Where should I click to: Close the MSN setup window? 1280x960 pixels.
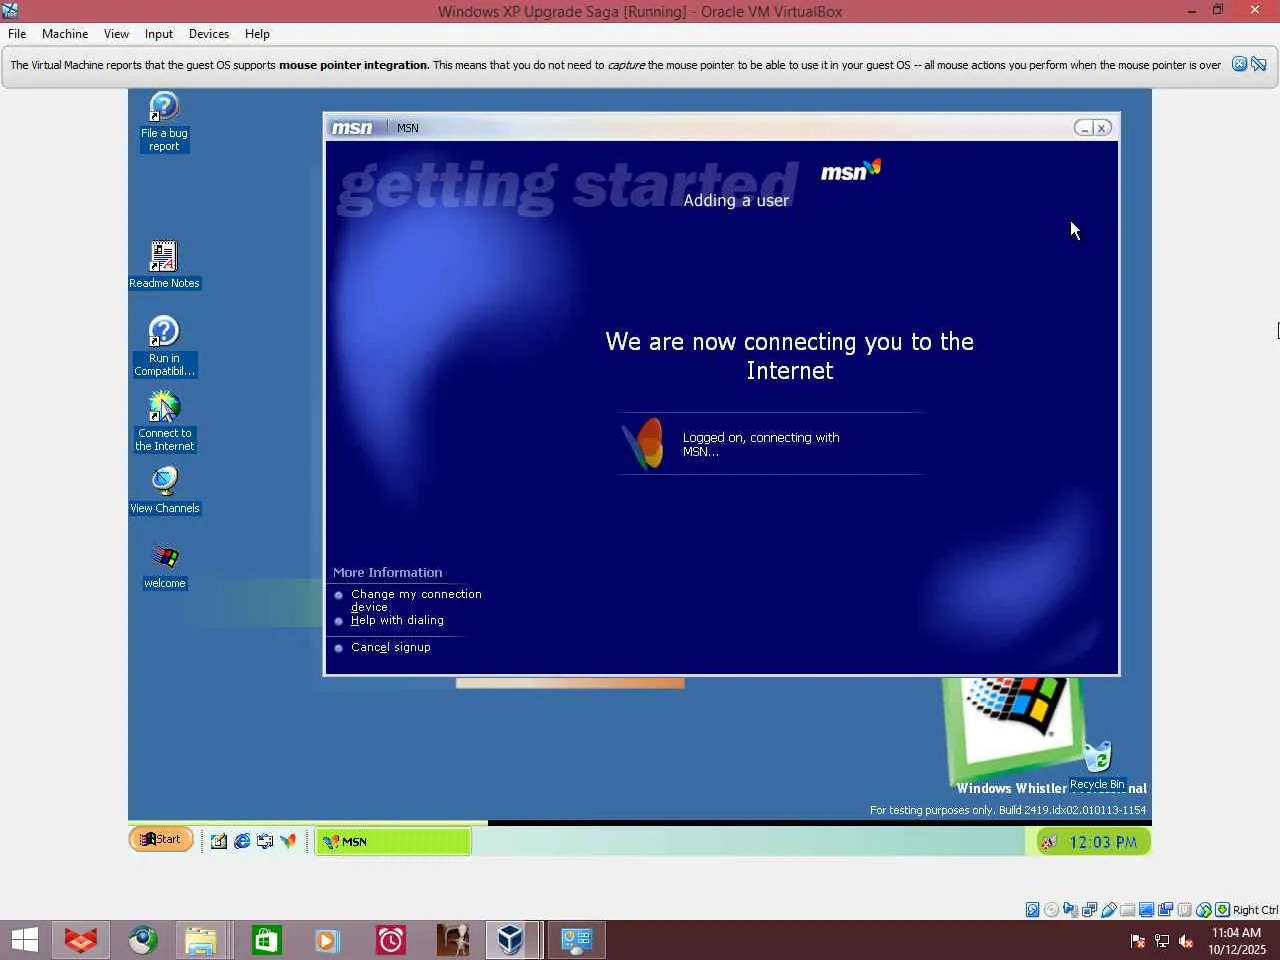1102,128
